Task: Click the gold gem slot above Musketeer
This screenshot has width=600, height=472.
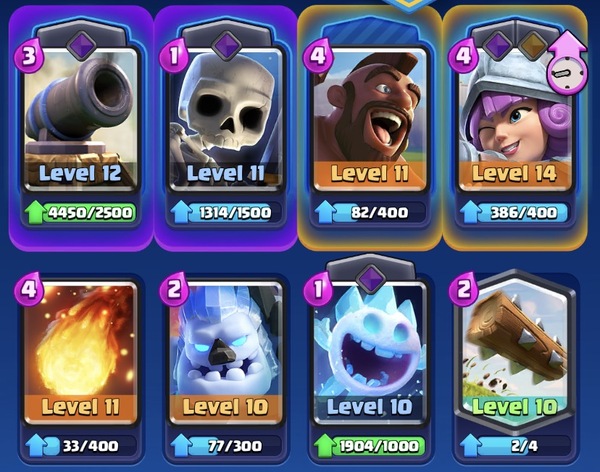Action: [x=533, y=46]
